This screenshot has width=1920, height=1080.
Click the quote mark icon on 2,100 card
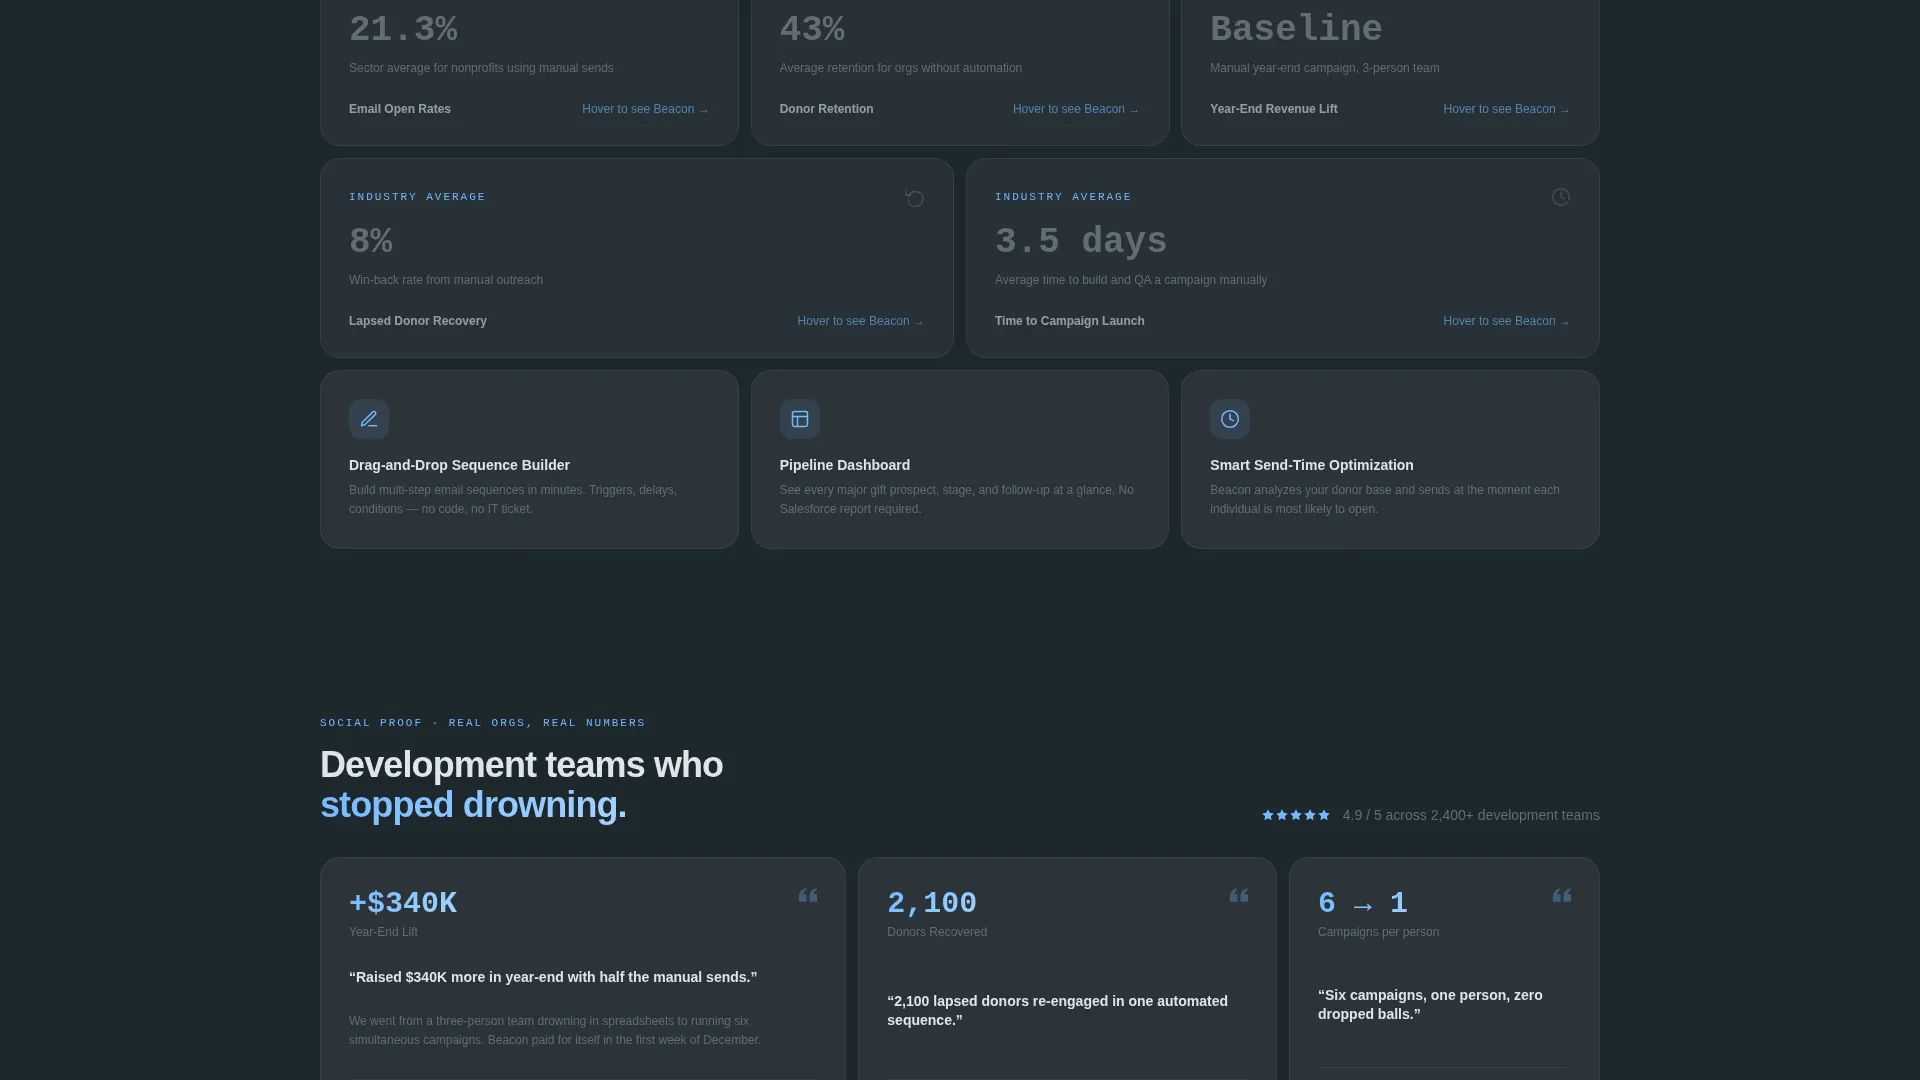point(1239,896)
